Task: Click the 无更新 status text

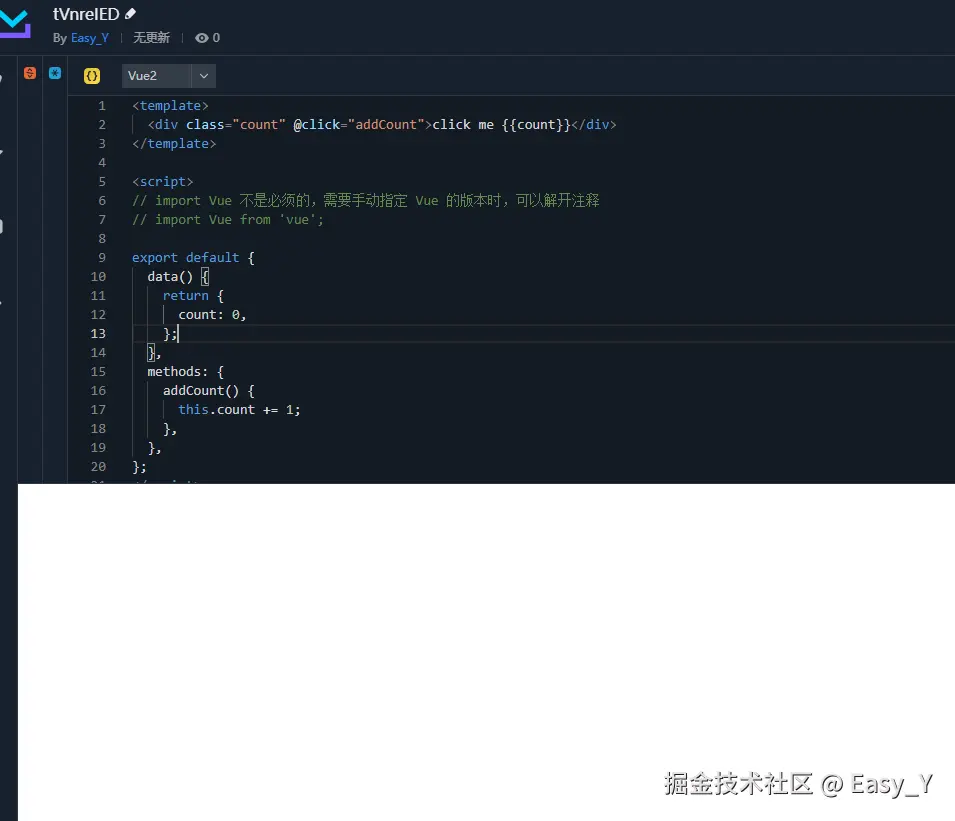Action: (151, 38)
